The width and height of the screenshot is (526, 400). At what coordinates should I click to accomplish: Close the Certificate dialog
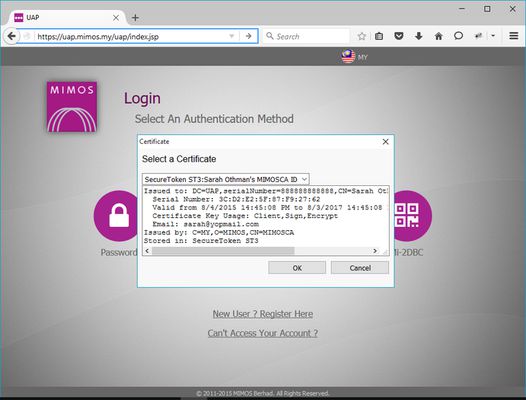pos(385,142)
